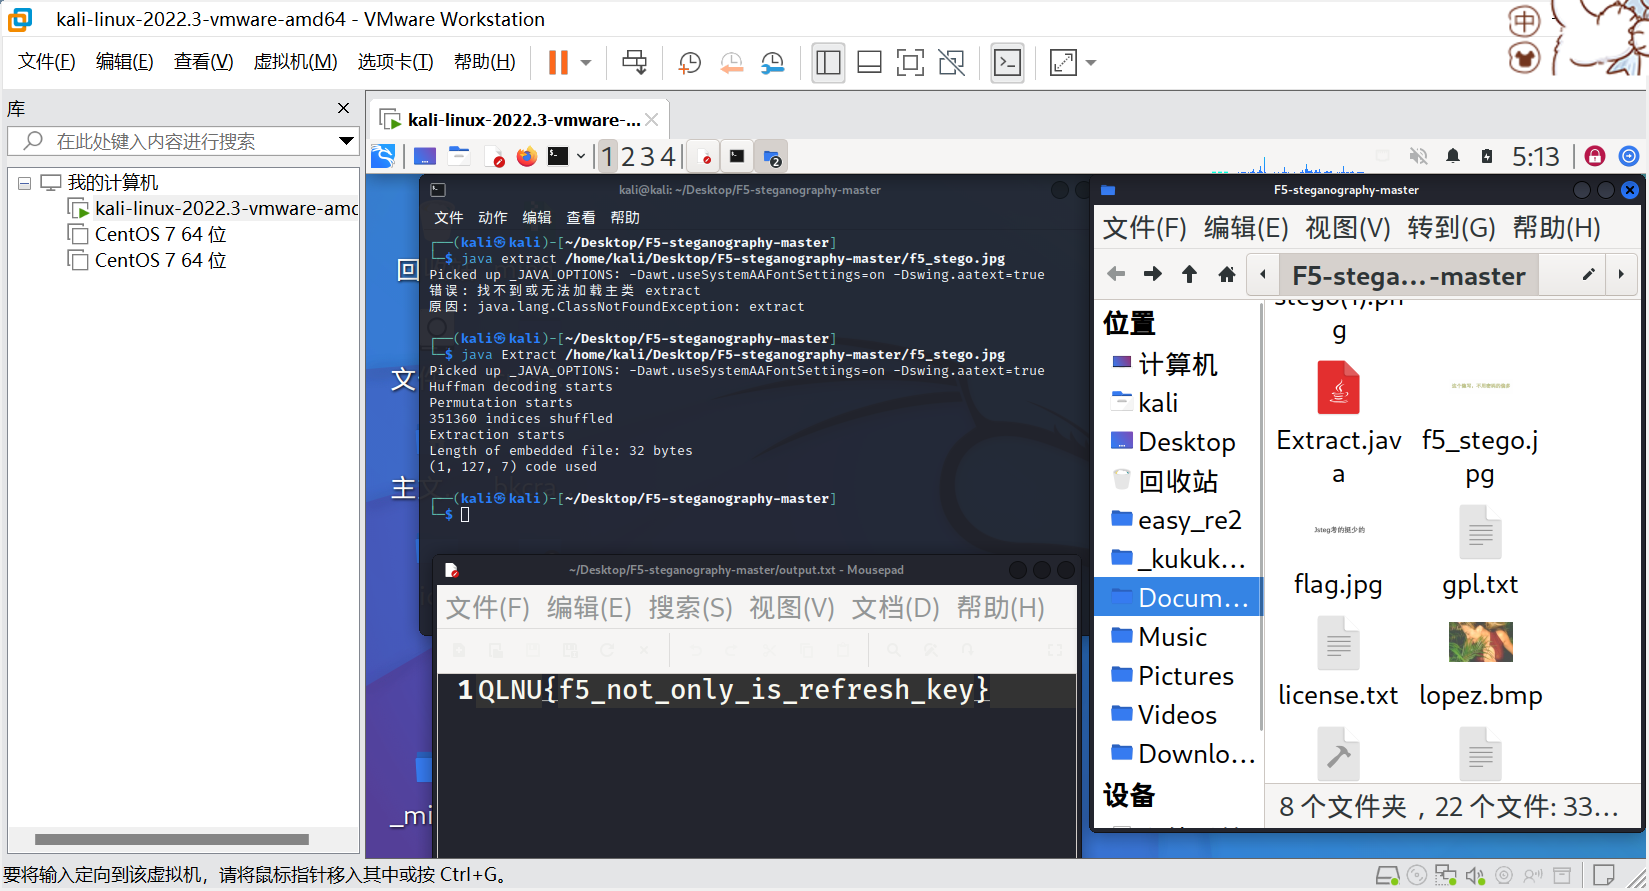1649x891 pixels.
Task: Open the notifications bell icon
Action: point(1453,156)
